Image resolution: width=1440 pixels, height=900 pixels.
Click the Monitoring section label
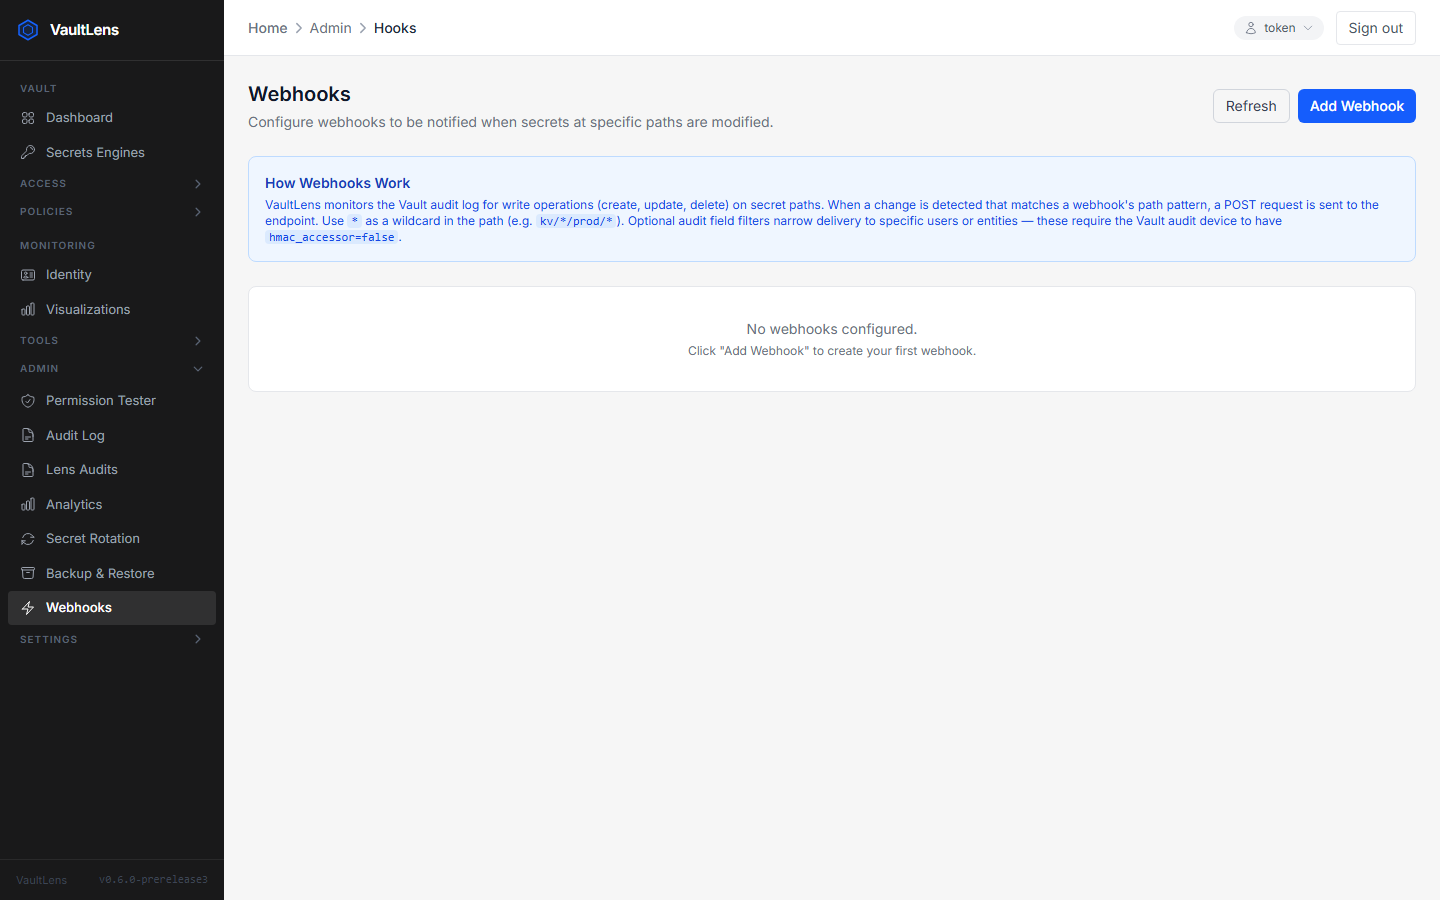pos(58,246)
